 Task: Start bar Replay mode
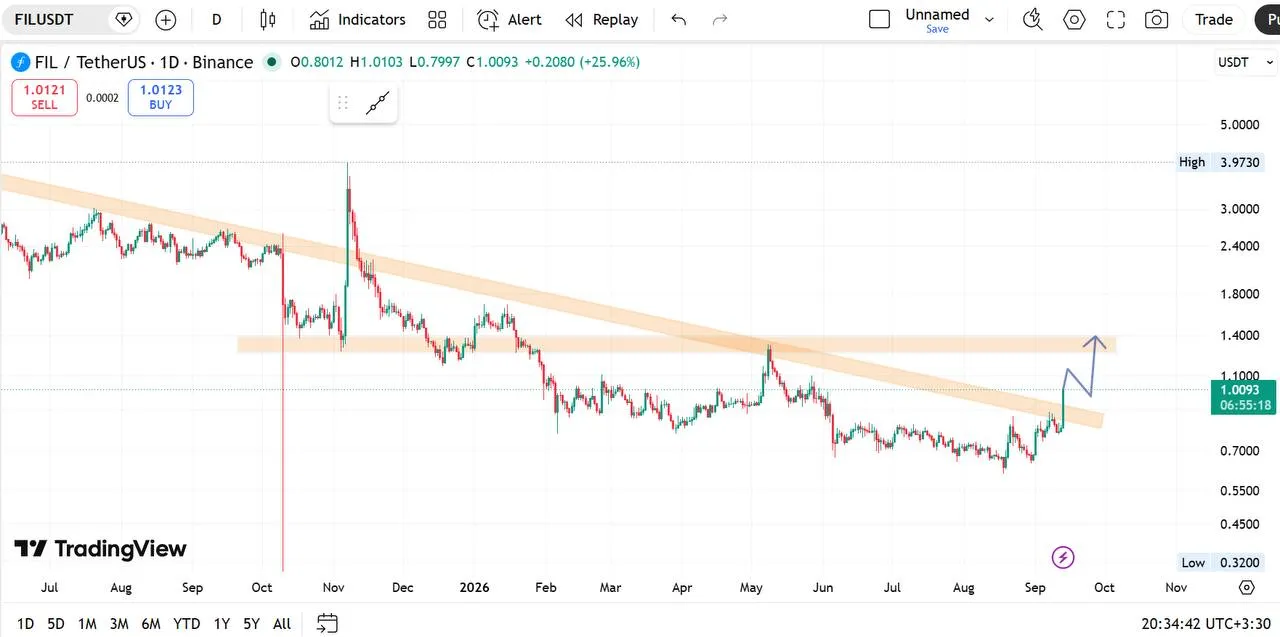pos(601,20)
